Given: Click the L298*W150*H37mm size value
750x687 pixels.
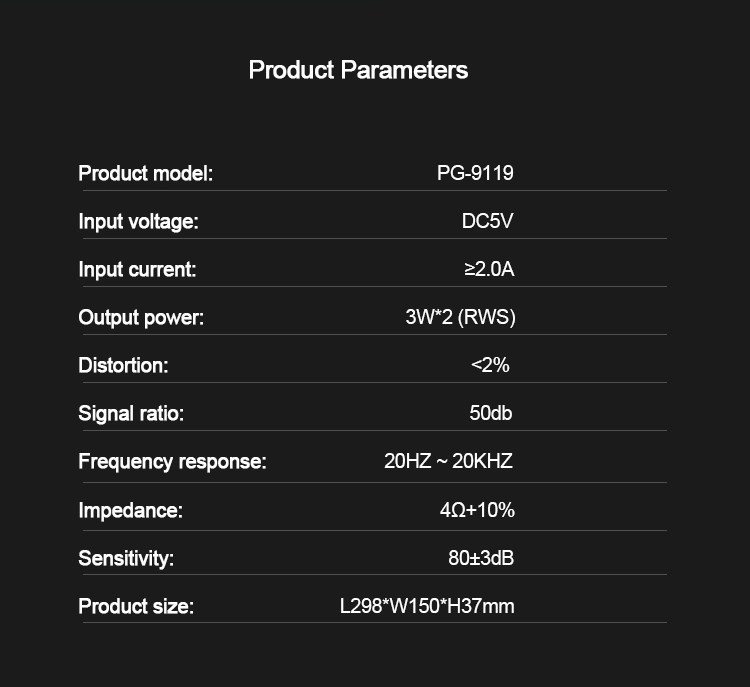Looking at the screenshot, I should click(427, 606).
